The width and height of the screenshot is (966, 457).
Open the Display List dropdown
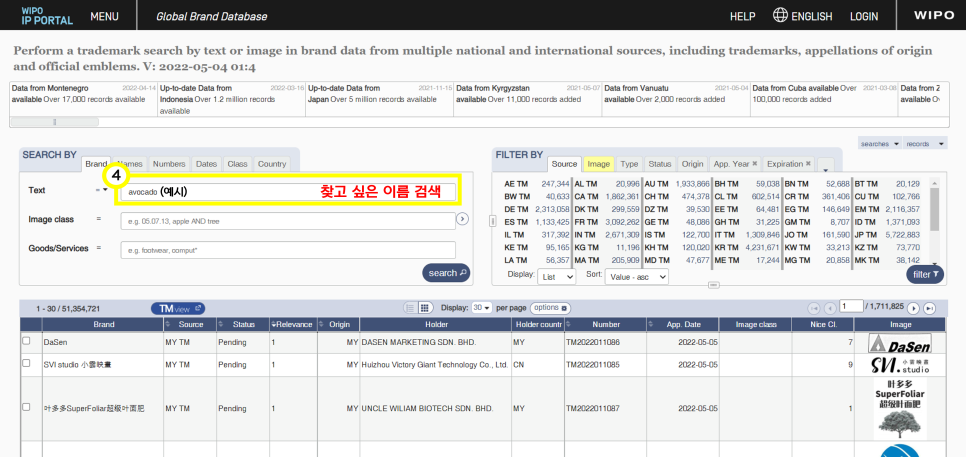click(x=556, y=277)
